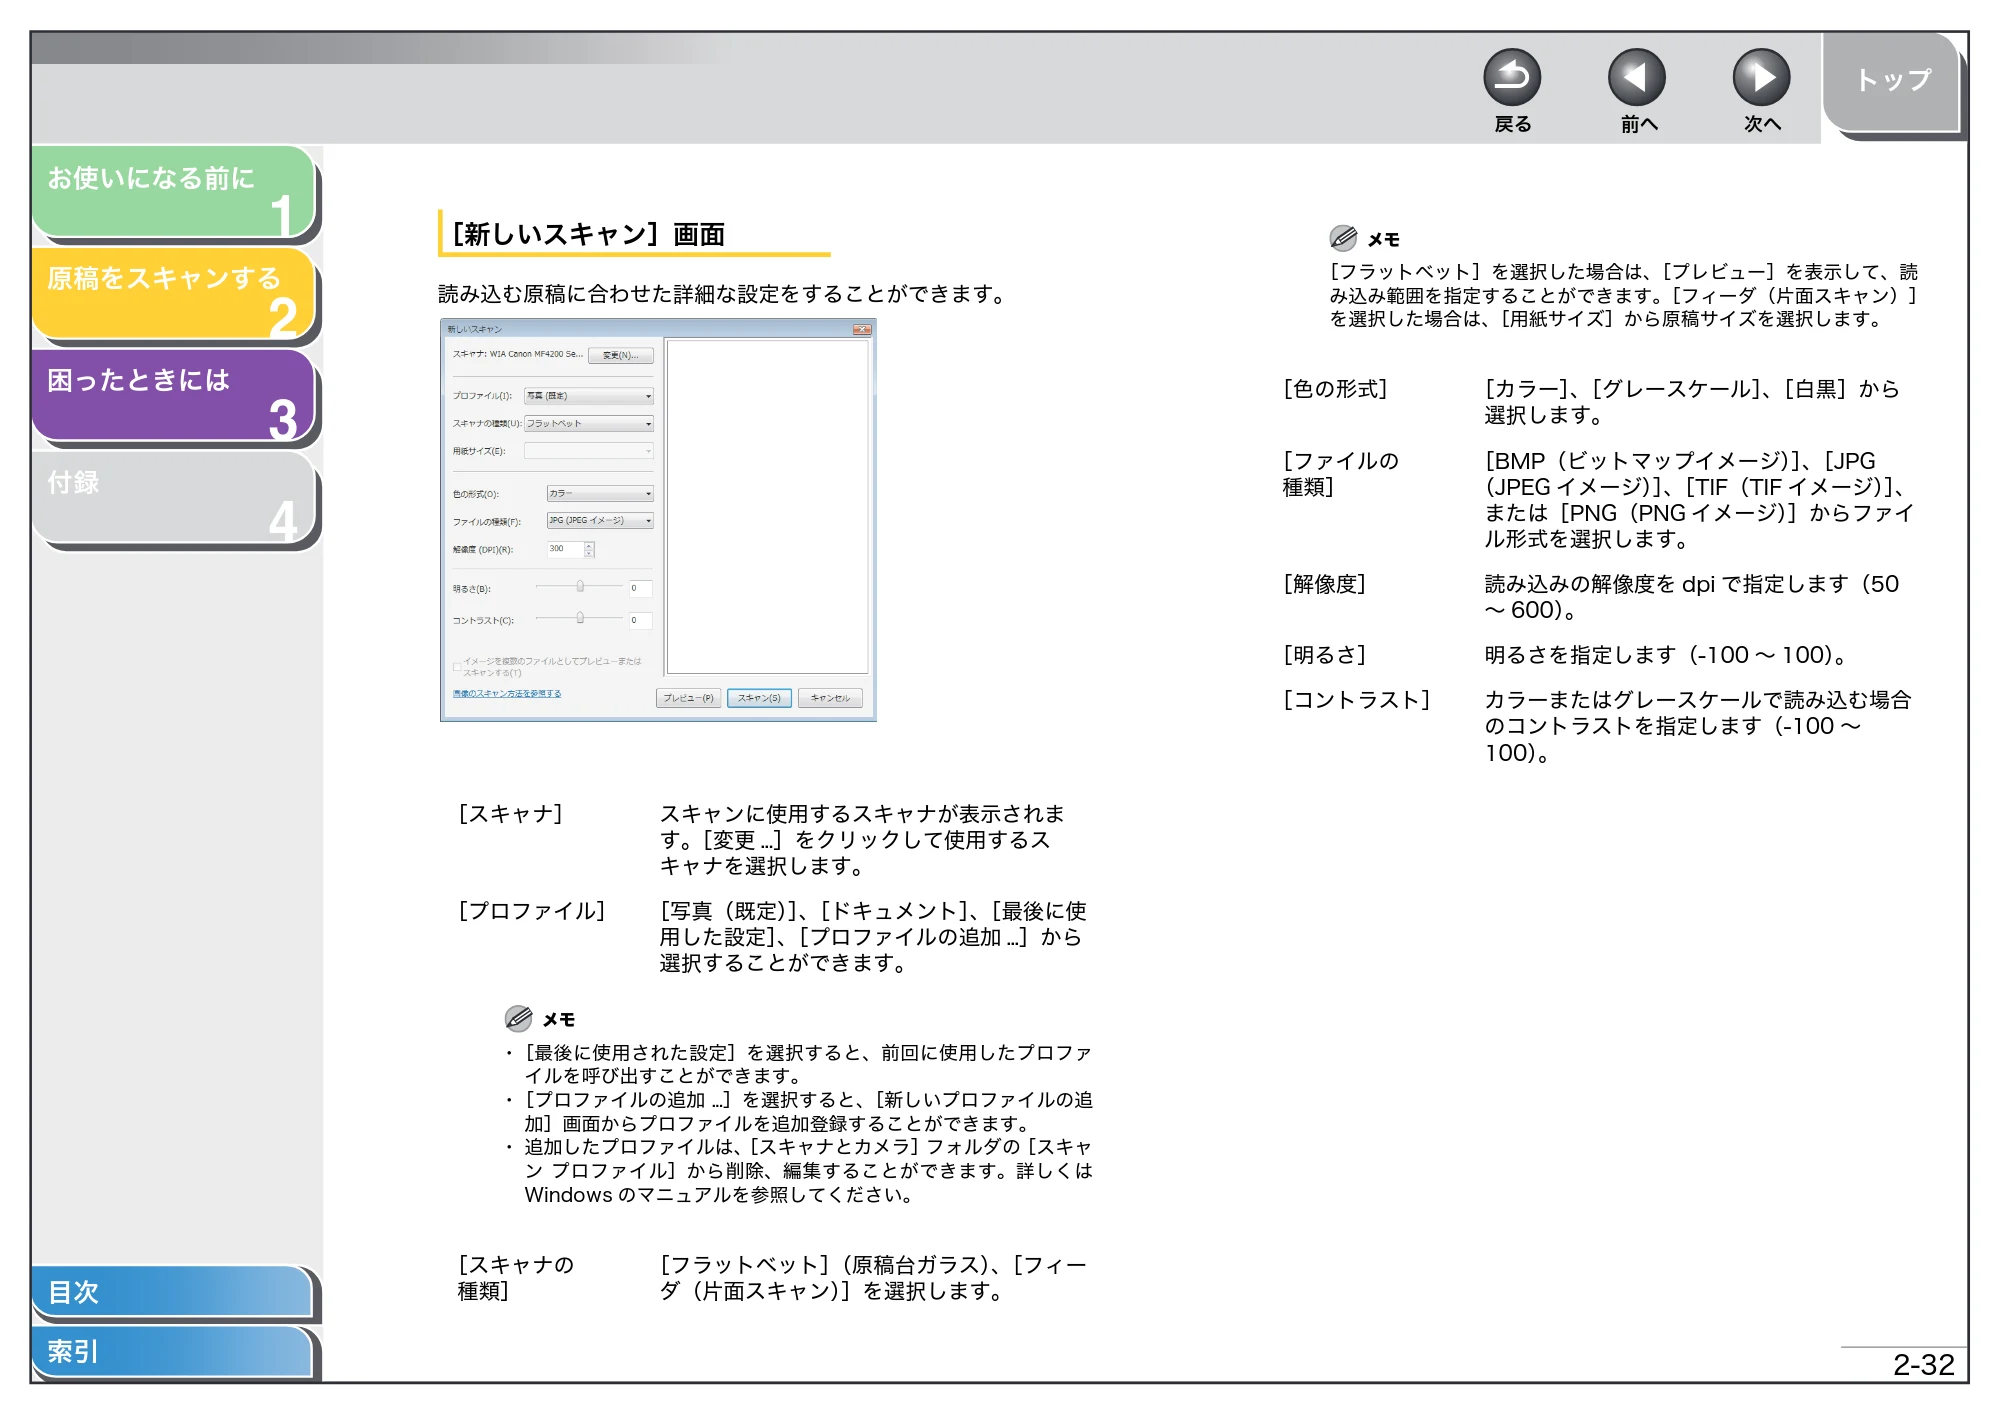
Task: Close the 新しいスキャン dialog with X
Action: tap(861, 329)
